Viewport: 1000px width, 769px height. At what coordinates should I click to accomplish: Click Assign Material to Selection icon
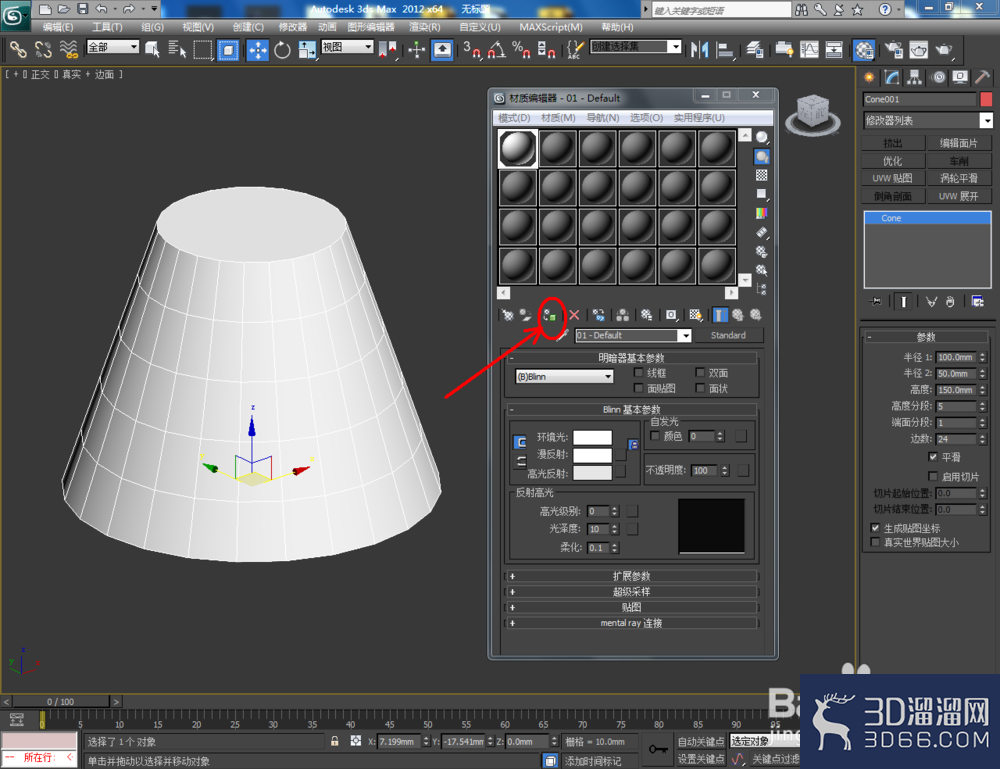(550, 315)
